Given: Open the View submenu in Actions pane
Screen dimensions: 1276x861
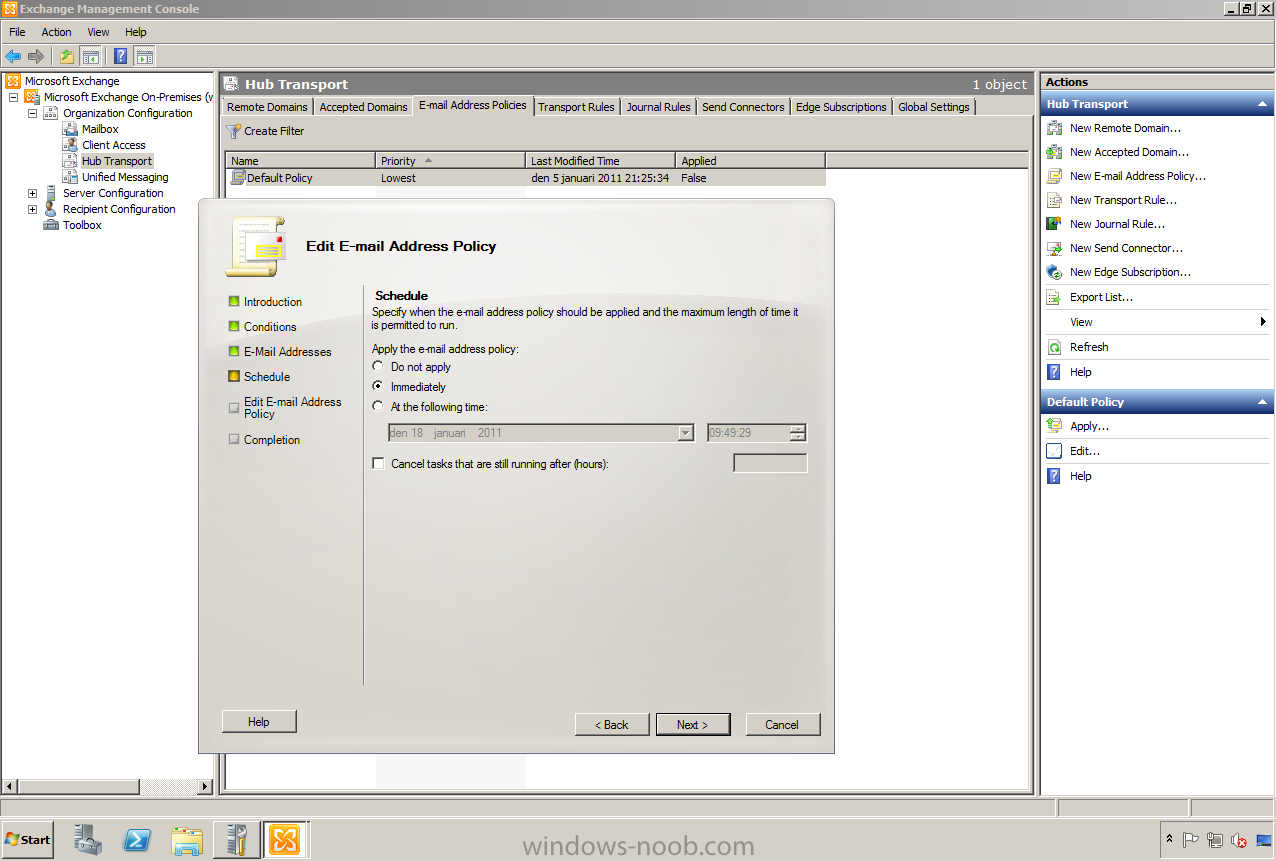Looking at the screenshot, I should 1156,322.
